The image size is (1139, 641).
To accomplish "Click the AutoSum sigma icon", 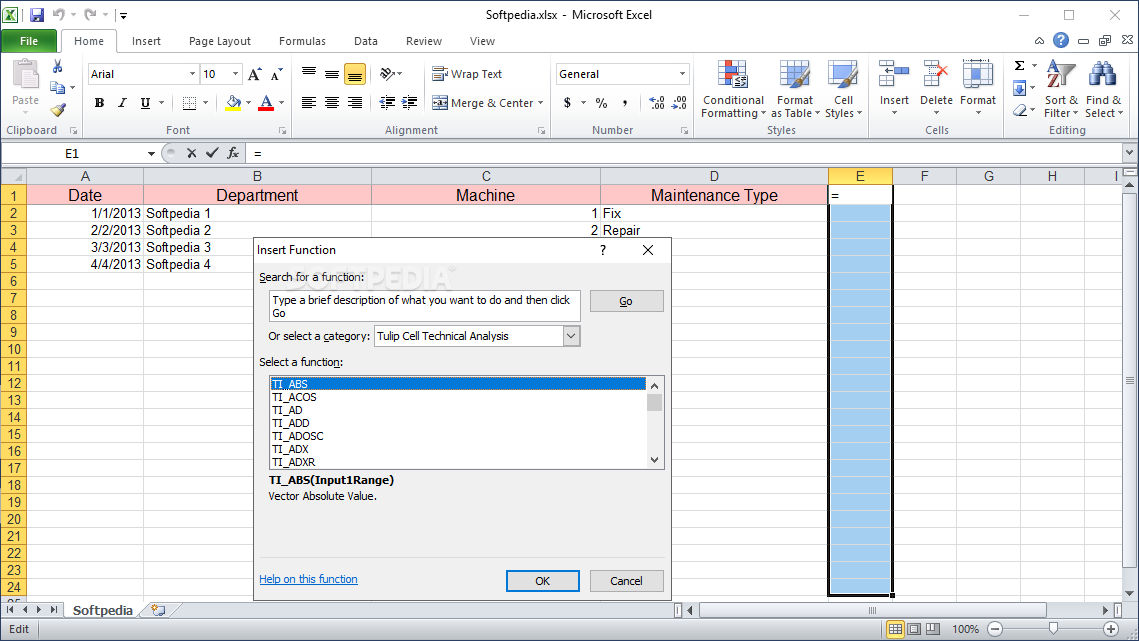I will [1020, 66].
